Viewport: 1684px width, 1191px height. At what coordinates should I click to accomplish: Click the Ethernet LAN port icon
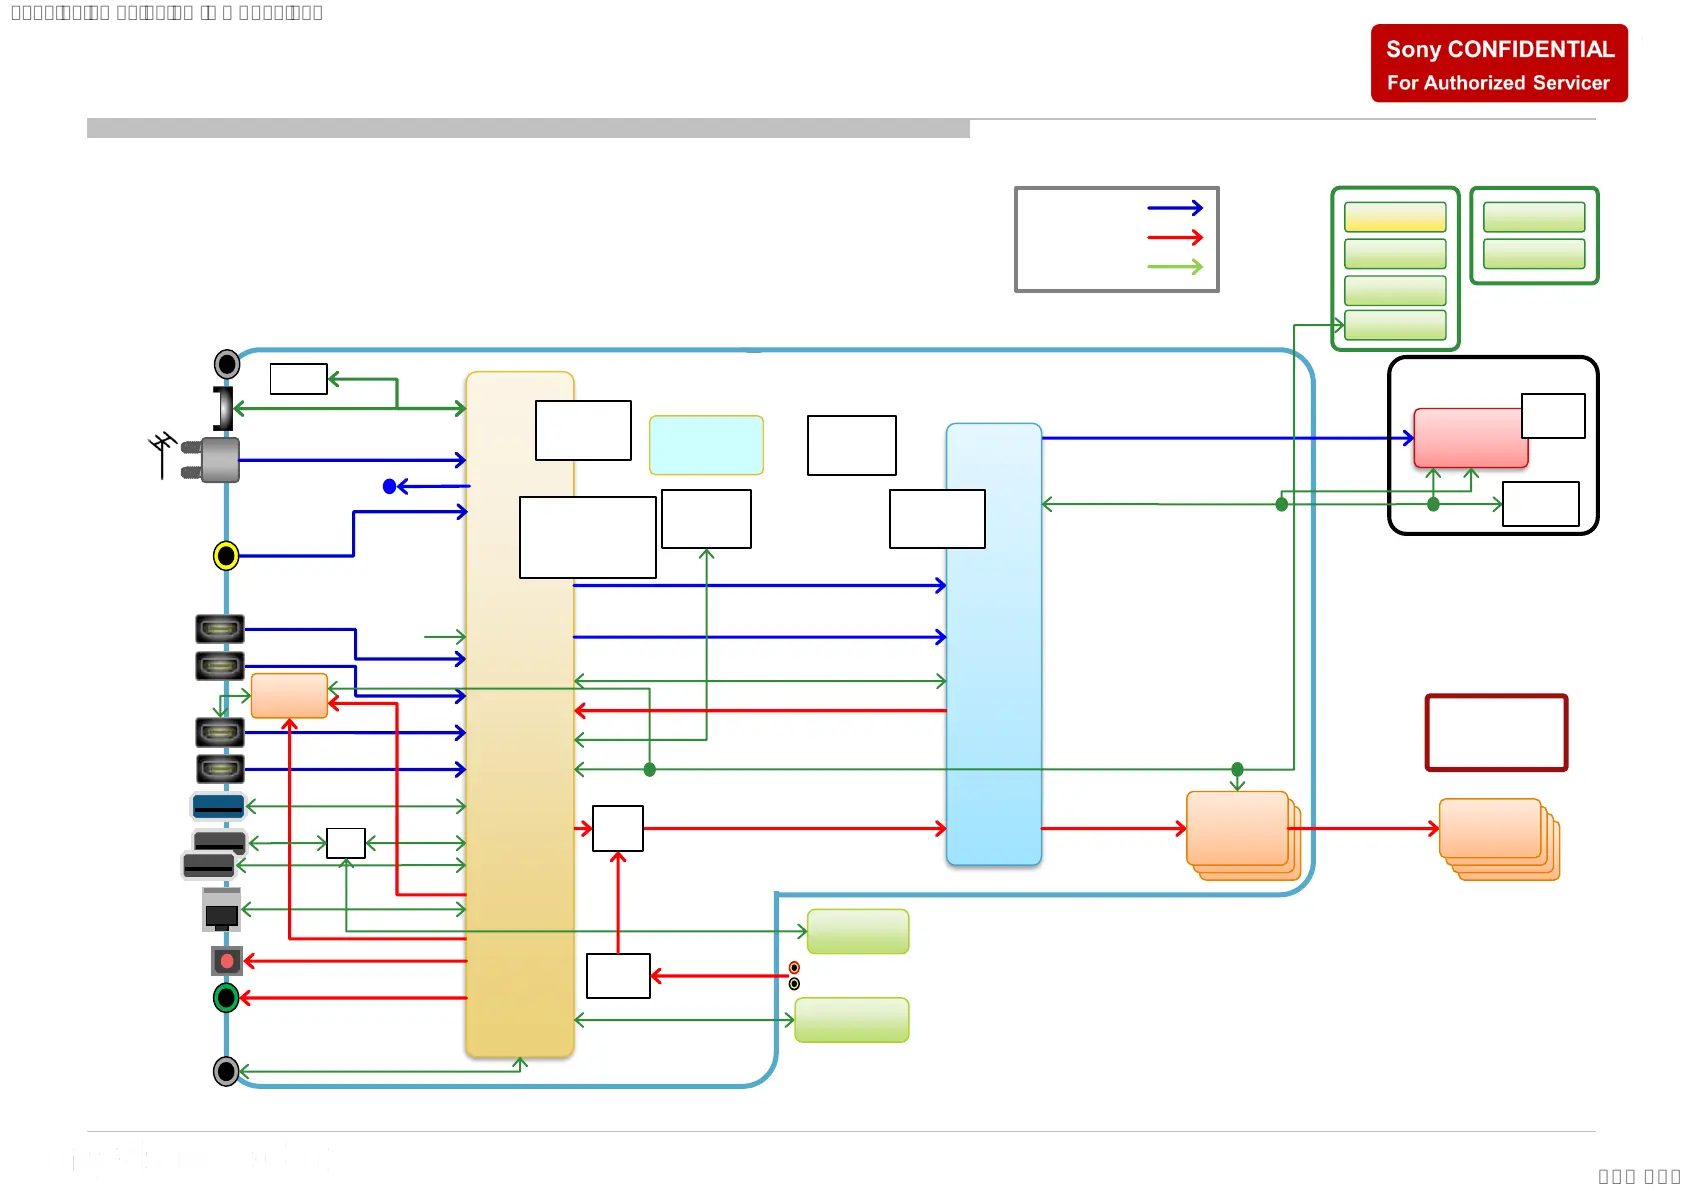click(x=221, y=910)
